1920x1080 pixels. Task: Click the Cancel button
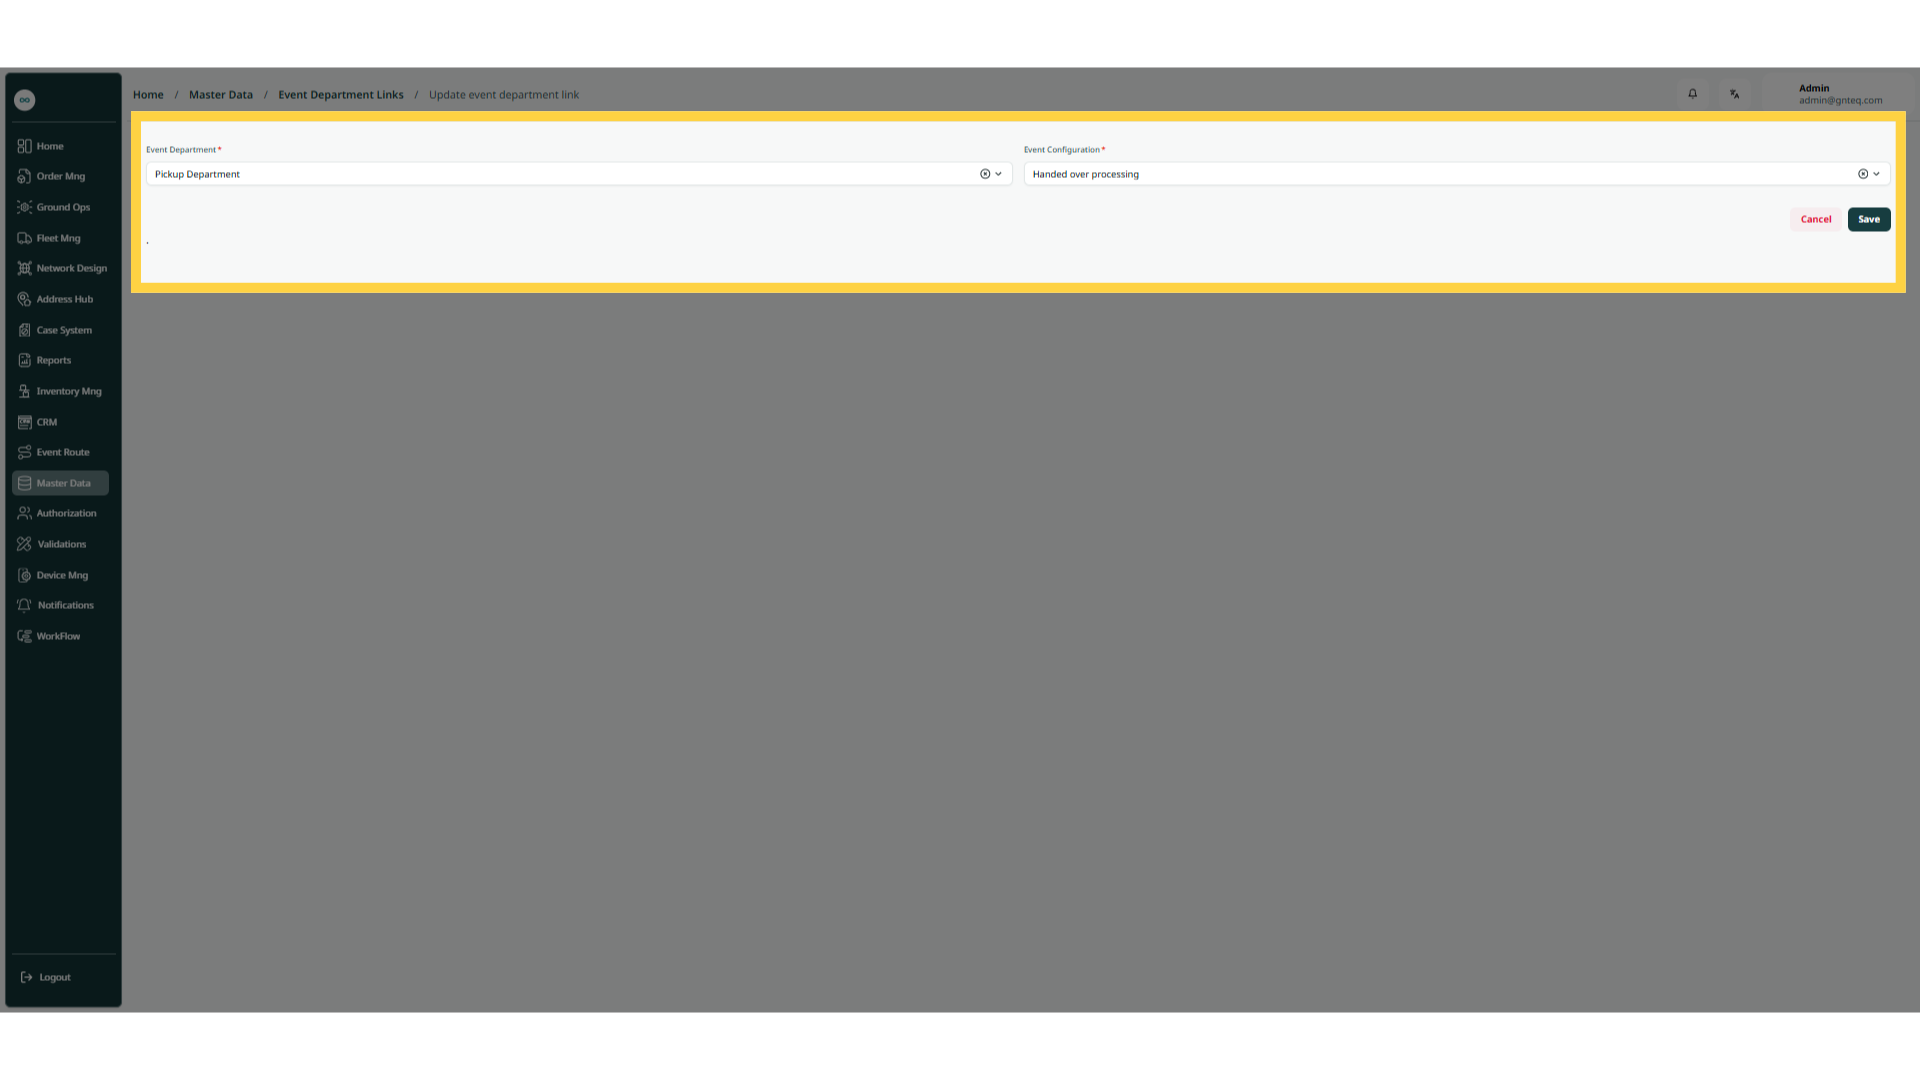click(1816, 219)
